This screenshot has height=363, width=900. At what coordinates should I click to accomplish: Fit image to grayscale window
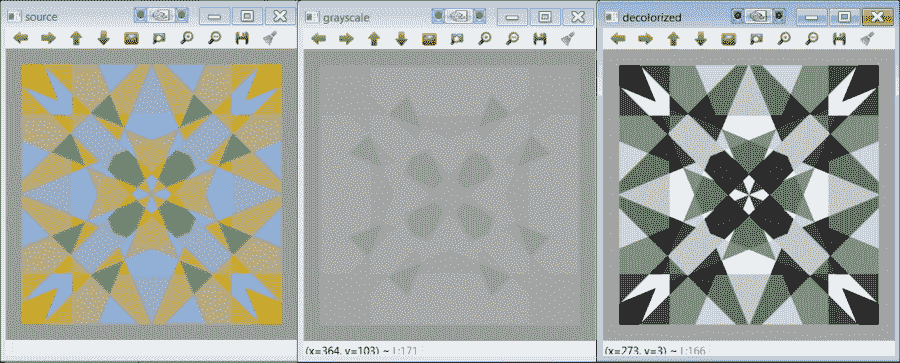click(x=456, y=38)
